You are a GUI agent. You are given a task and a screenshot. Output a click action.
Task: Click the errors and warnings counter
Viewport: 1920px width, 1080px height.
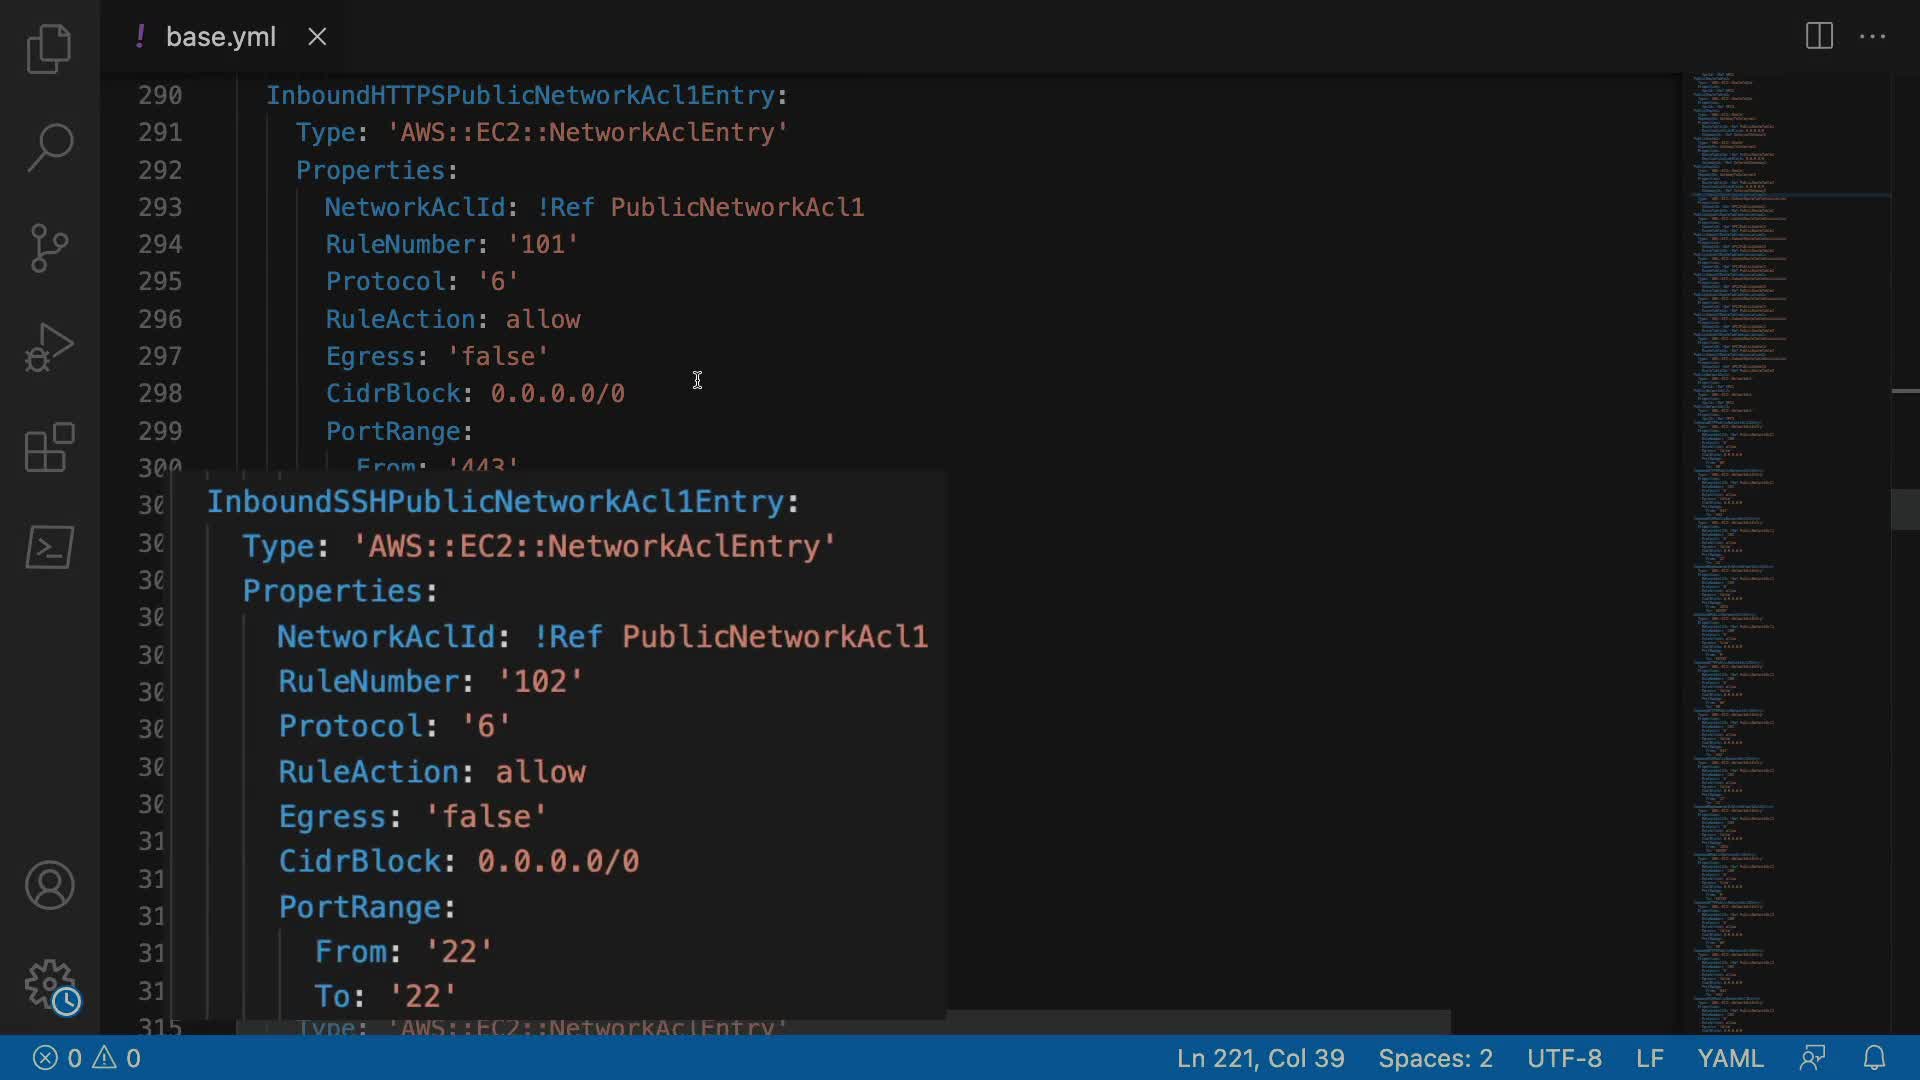tap(87, 1058)
